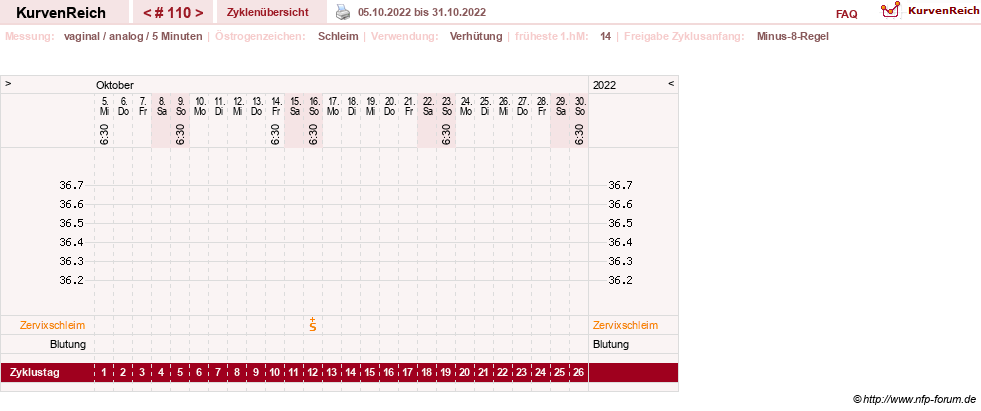
Task: Select cycle day 19 cell
Action: (x=445, y=373)
